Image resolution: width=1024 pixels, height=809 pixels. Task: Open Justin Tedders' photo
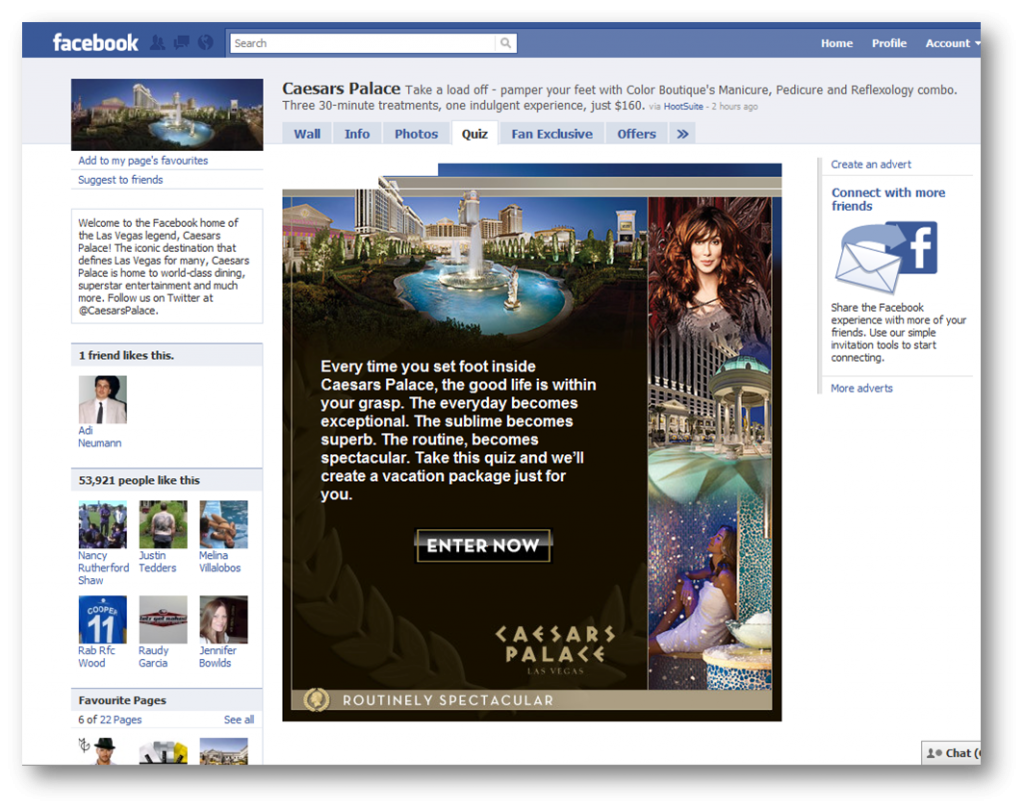pyautogui.click(x=163, y=524)
